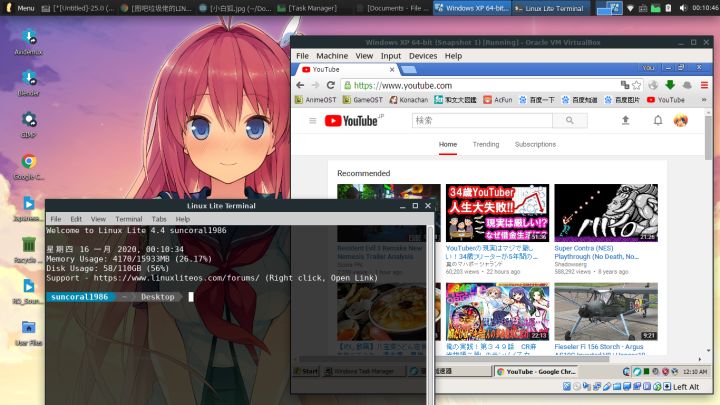Click Chrome's forward navigation arrow

pyautogui.click(x=315, y=85)
